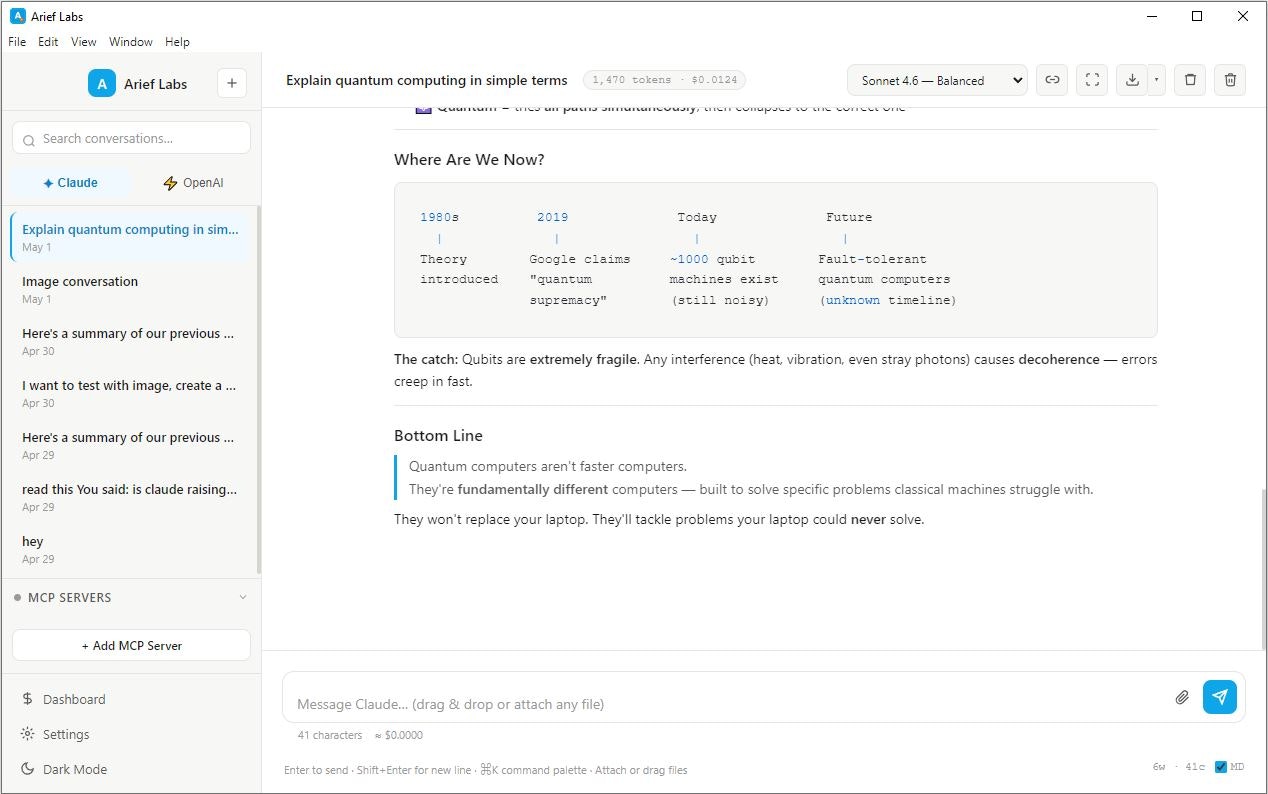1268x794 pixels.
Task: Switch to the Claude provider tab
Action: pyautogui.click(x=70, y=183)
